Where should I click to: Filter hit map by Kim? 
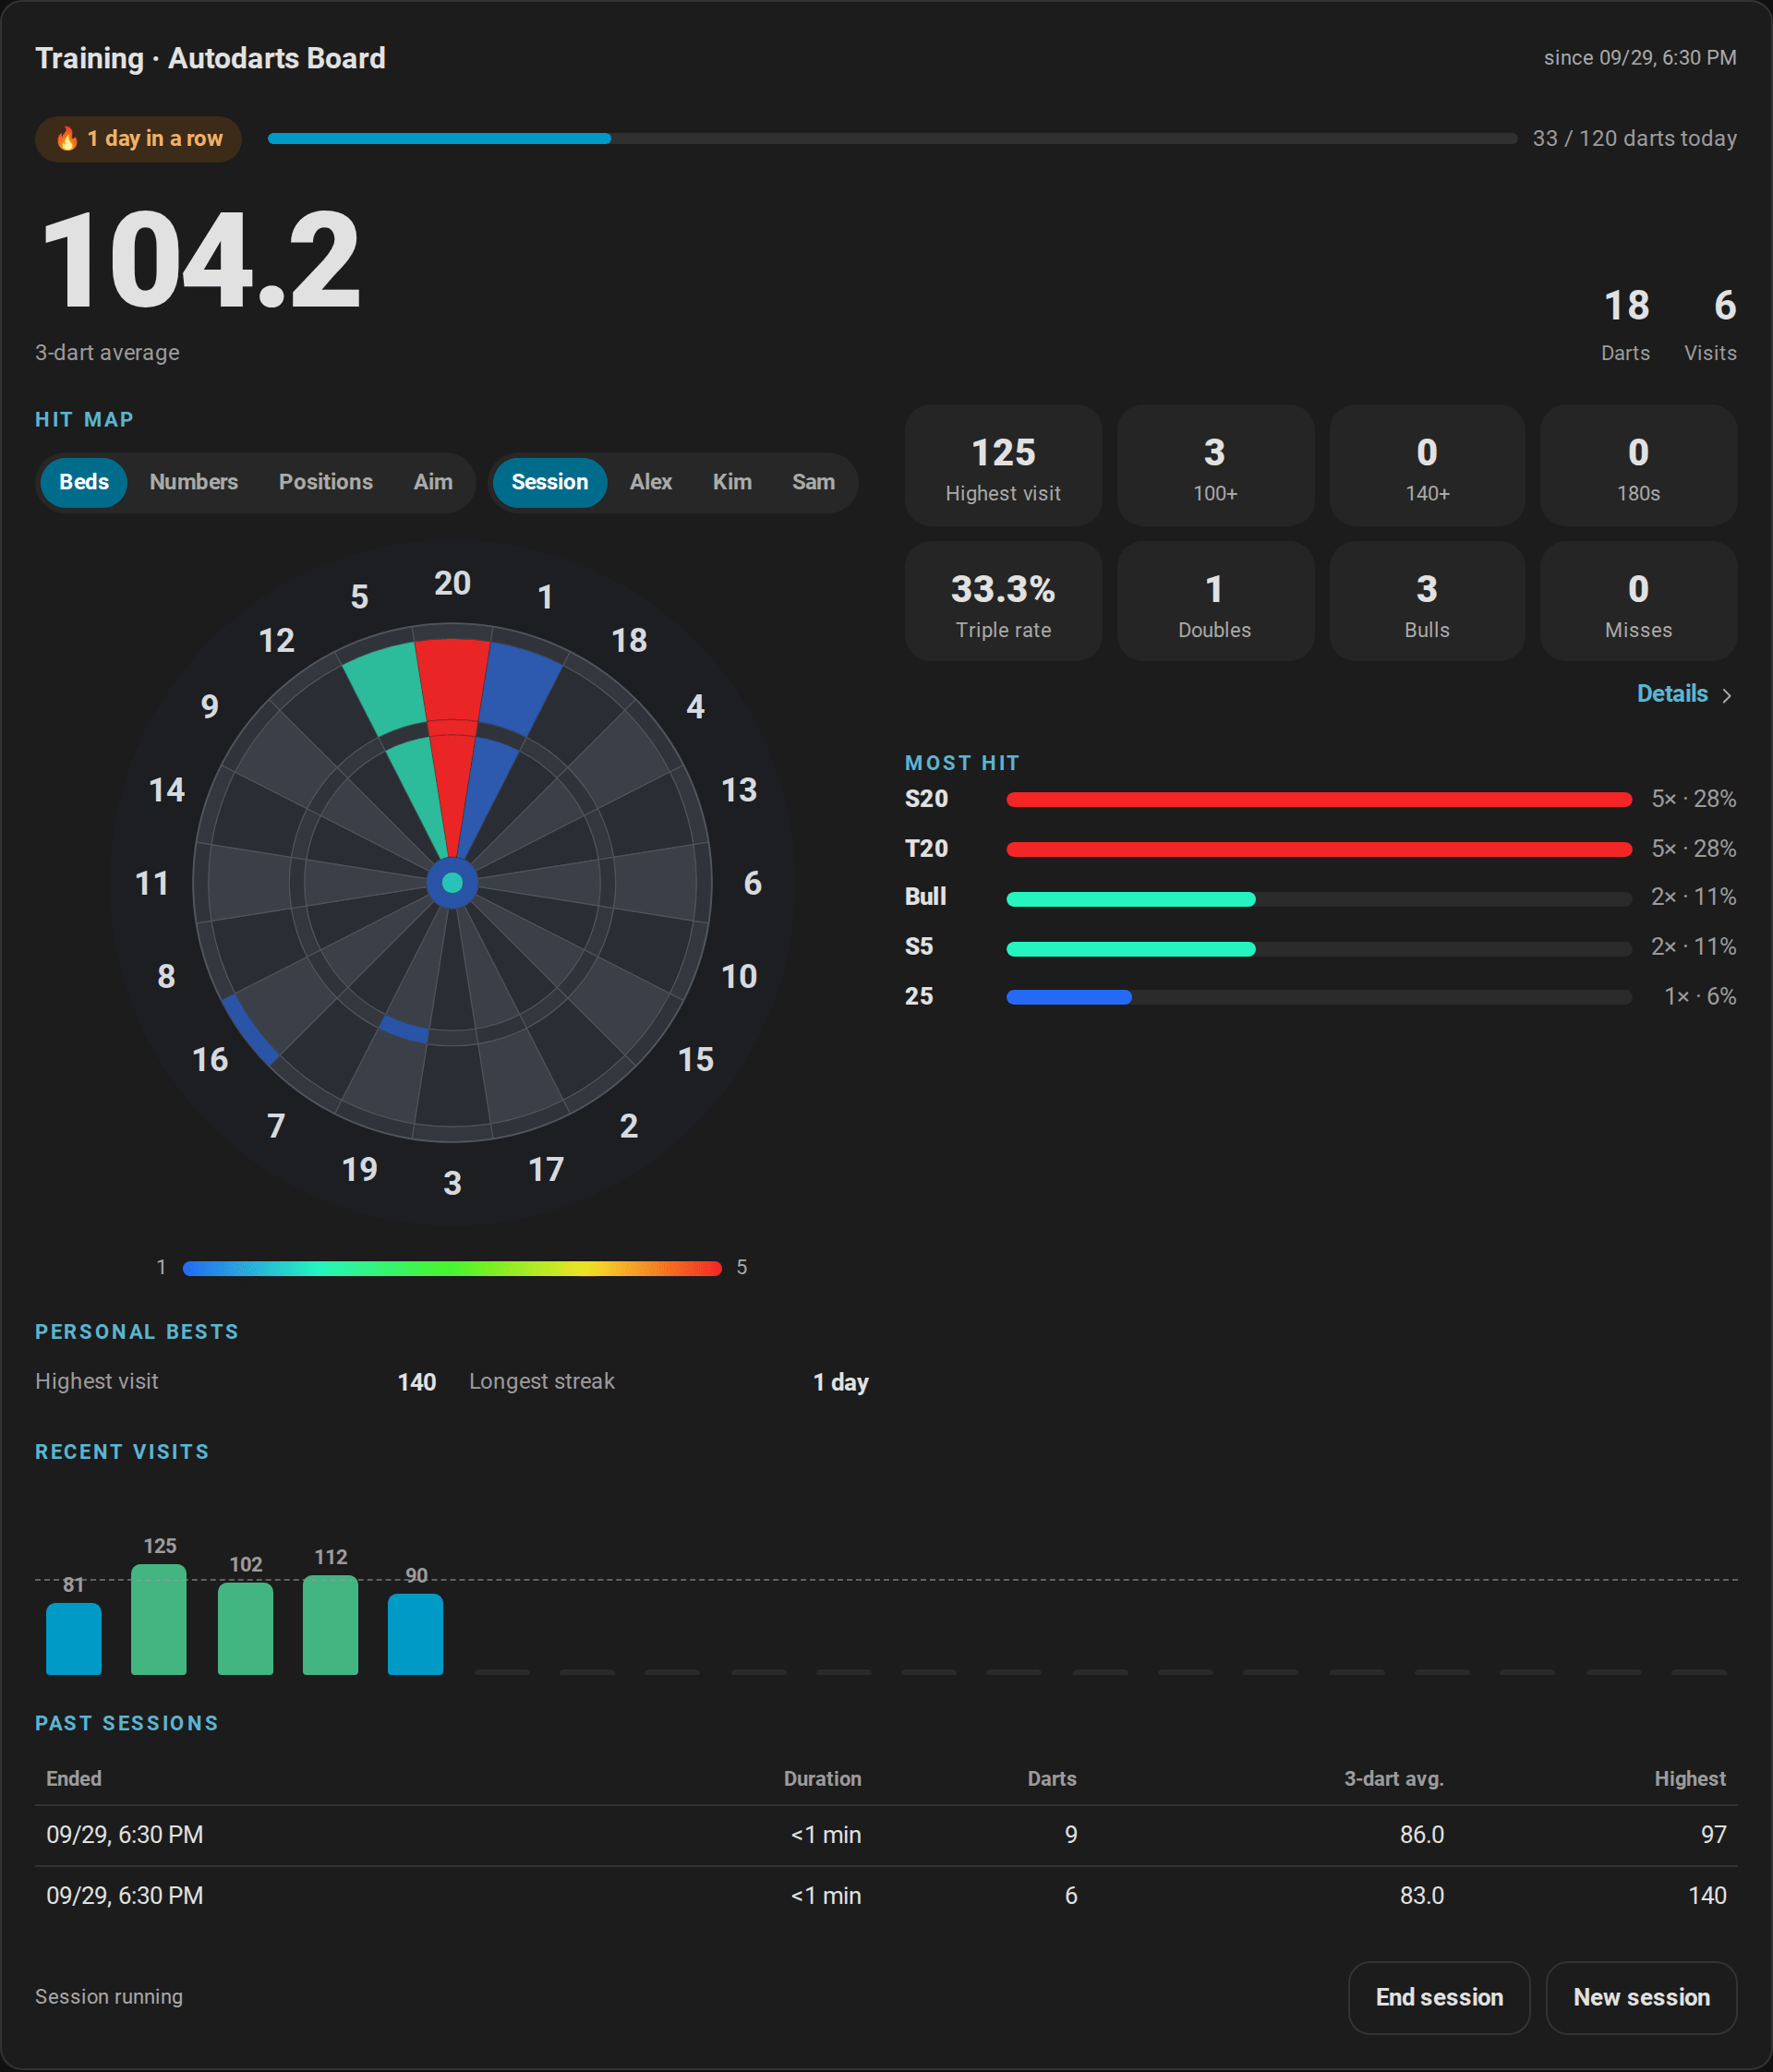point(732,482)
